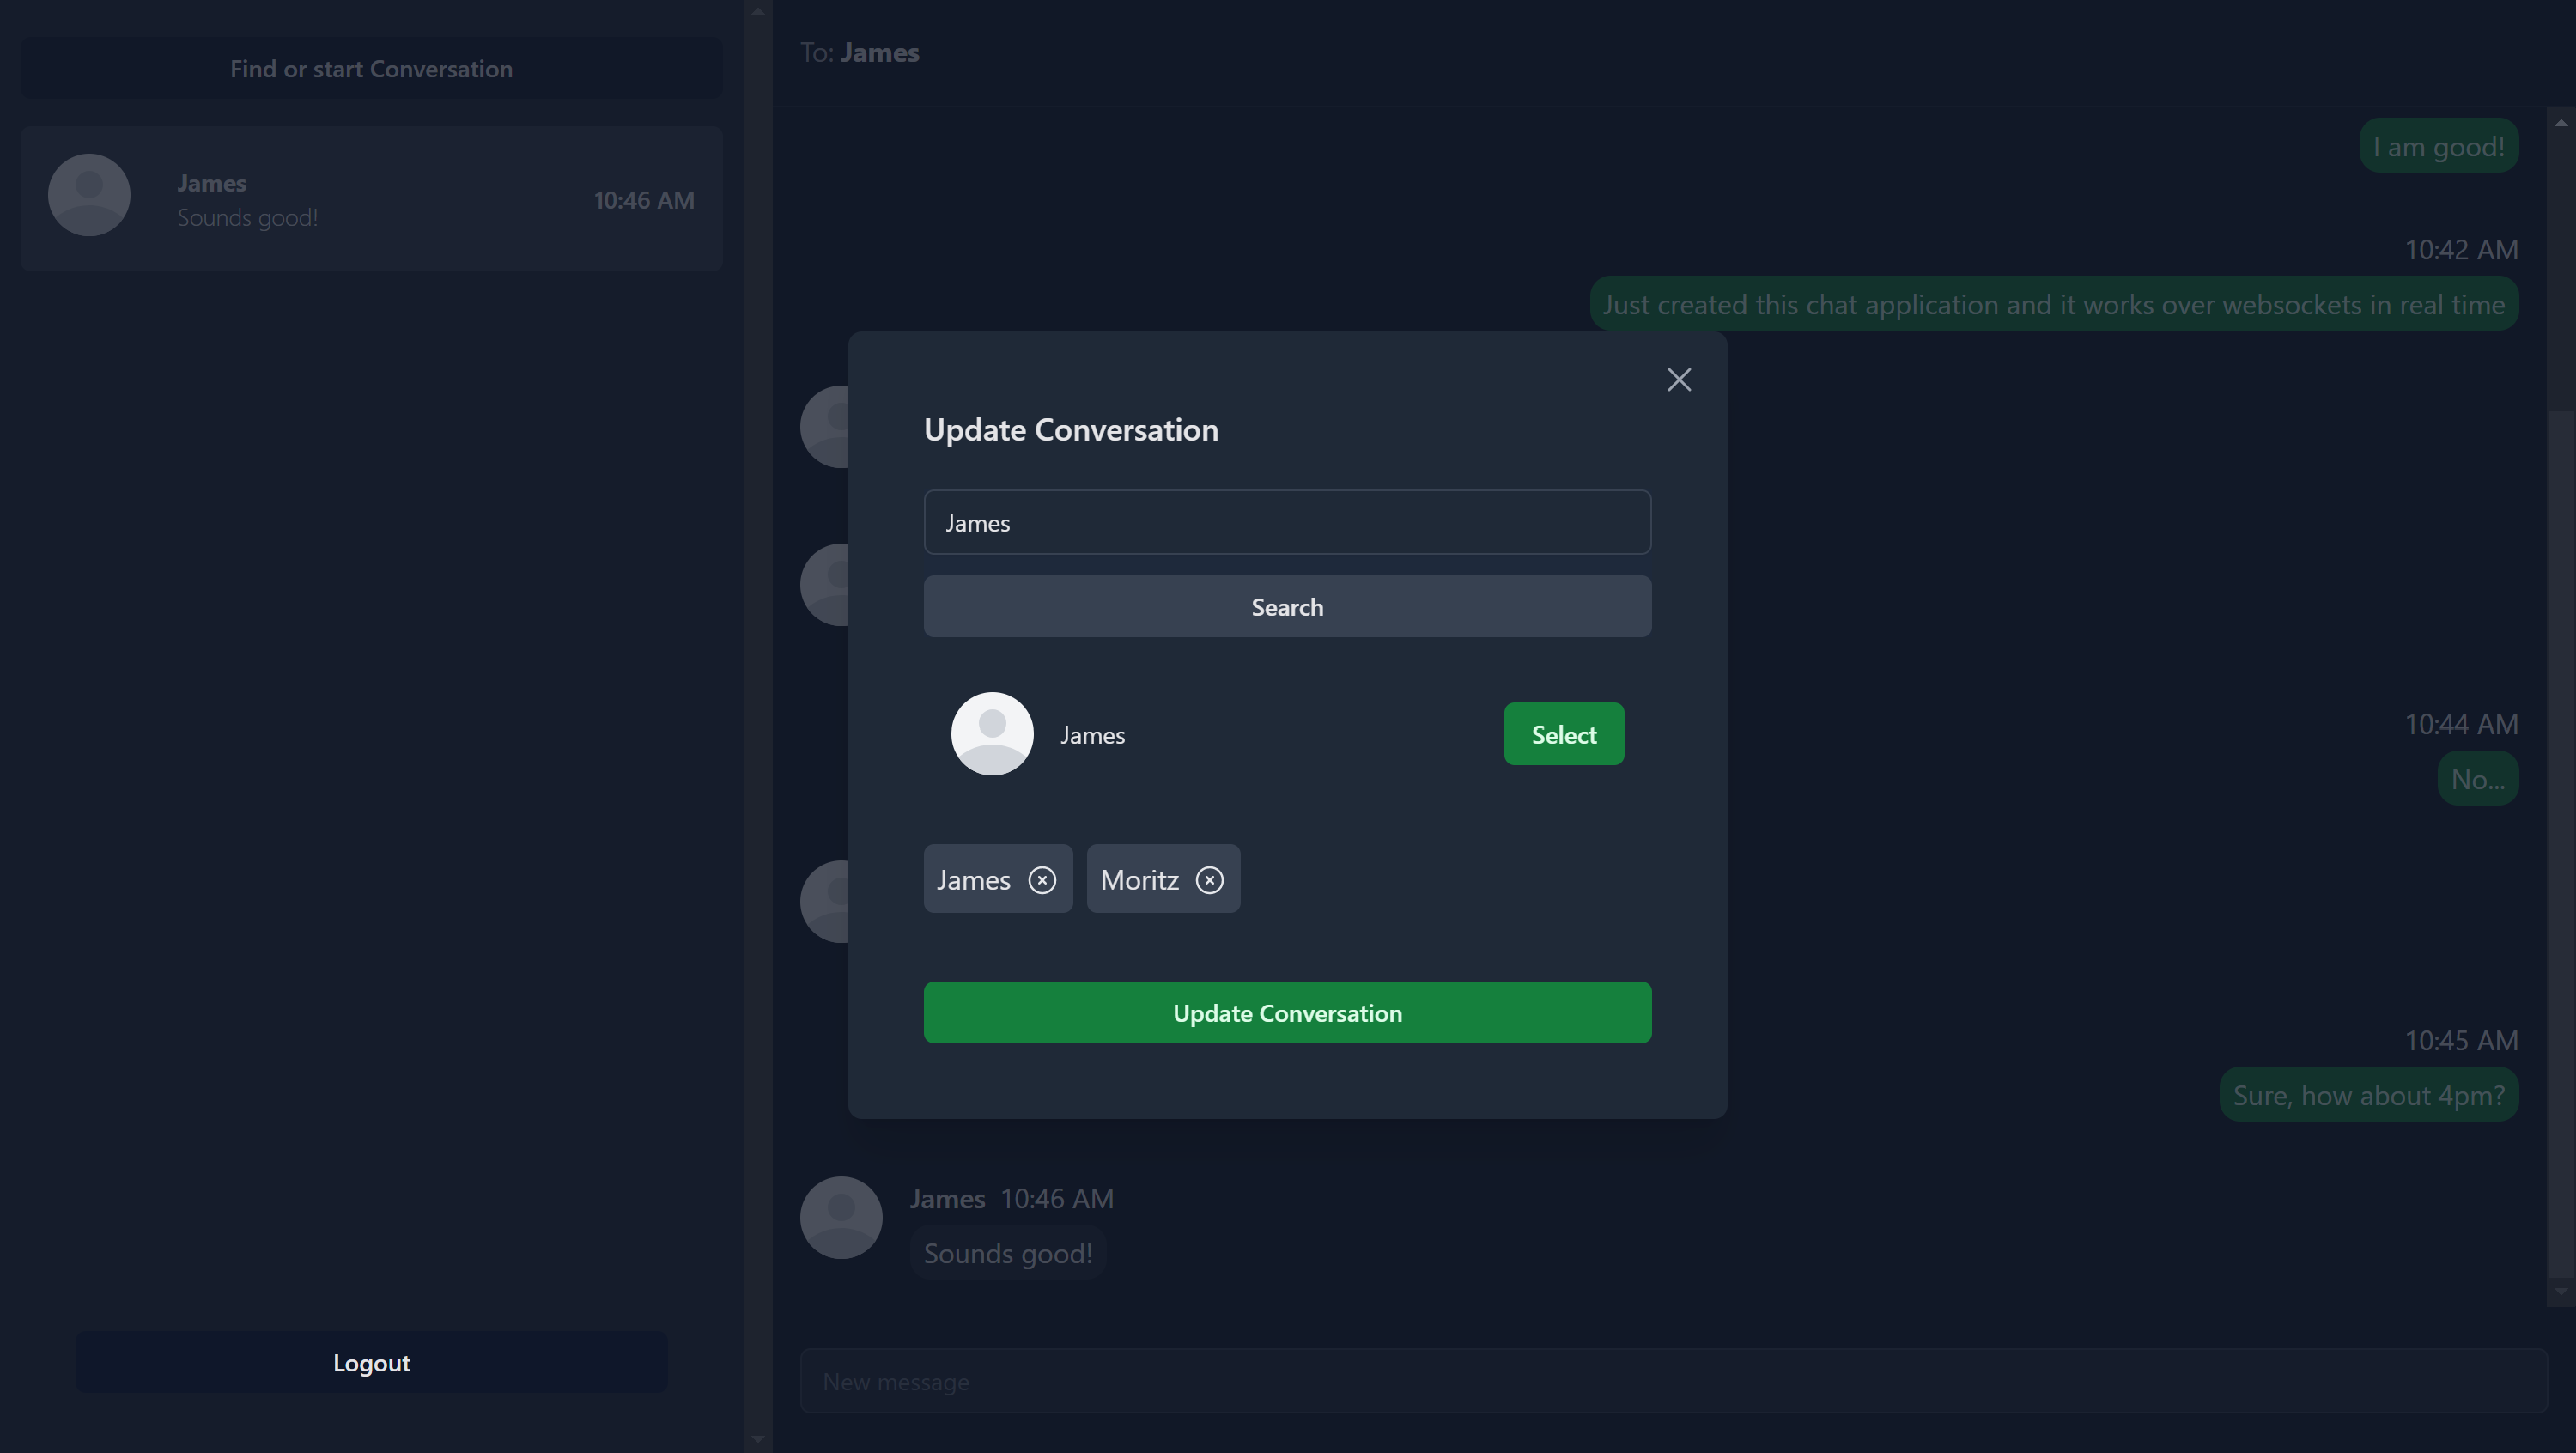Remove Moritz from selected participants
This screenshot has height=1453, width=2576.
point(1209,880)
